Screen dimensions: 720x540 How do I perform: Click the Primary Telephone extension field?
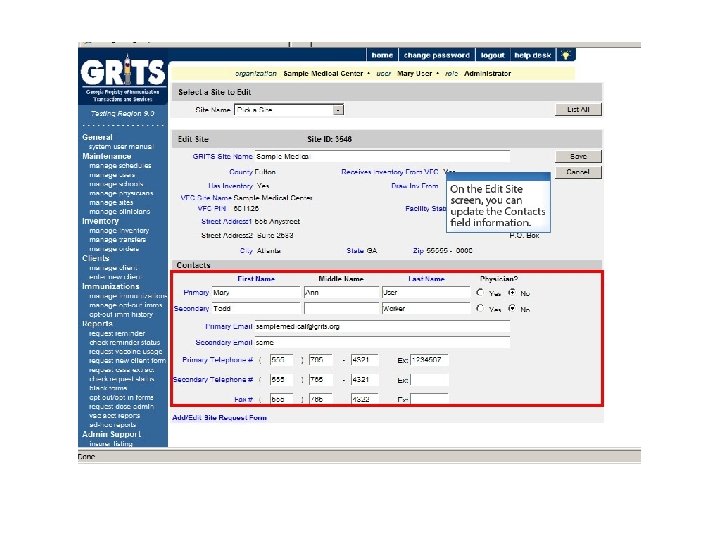click(429, 360)
